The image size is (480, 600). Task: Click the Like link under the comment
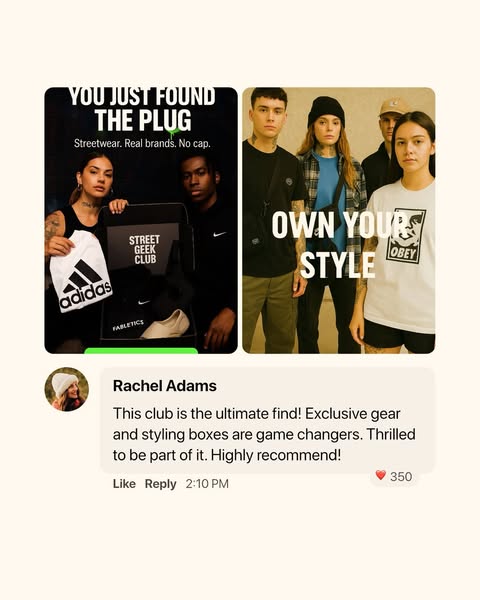click(x=124, y=484)
